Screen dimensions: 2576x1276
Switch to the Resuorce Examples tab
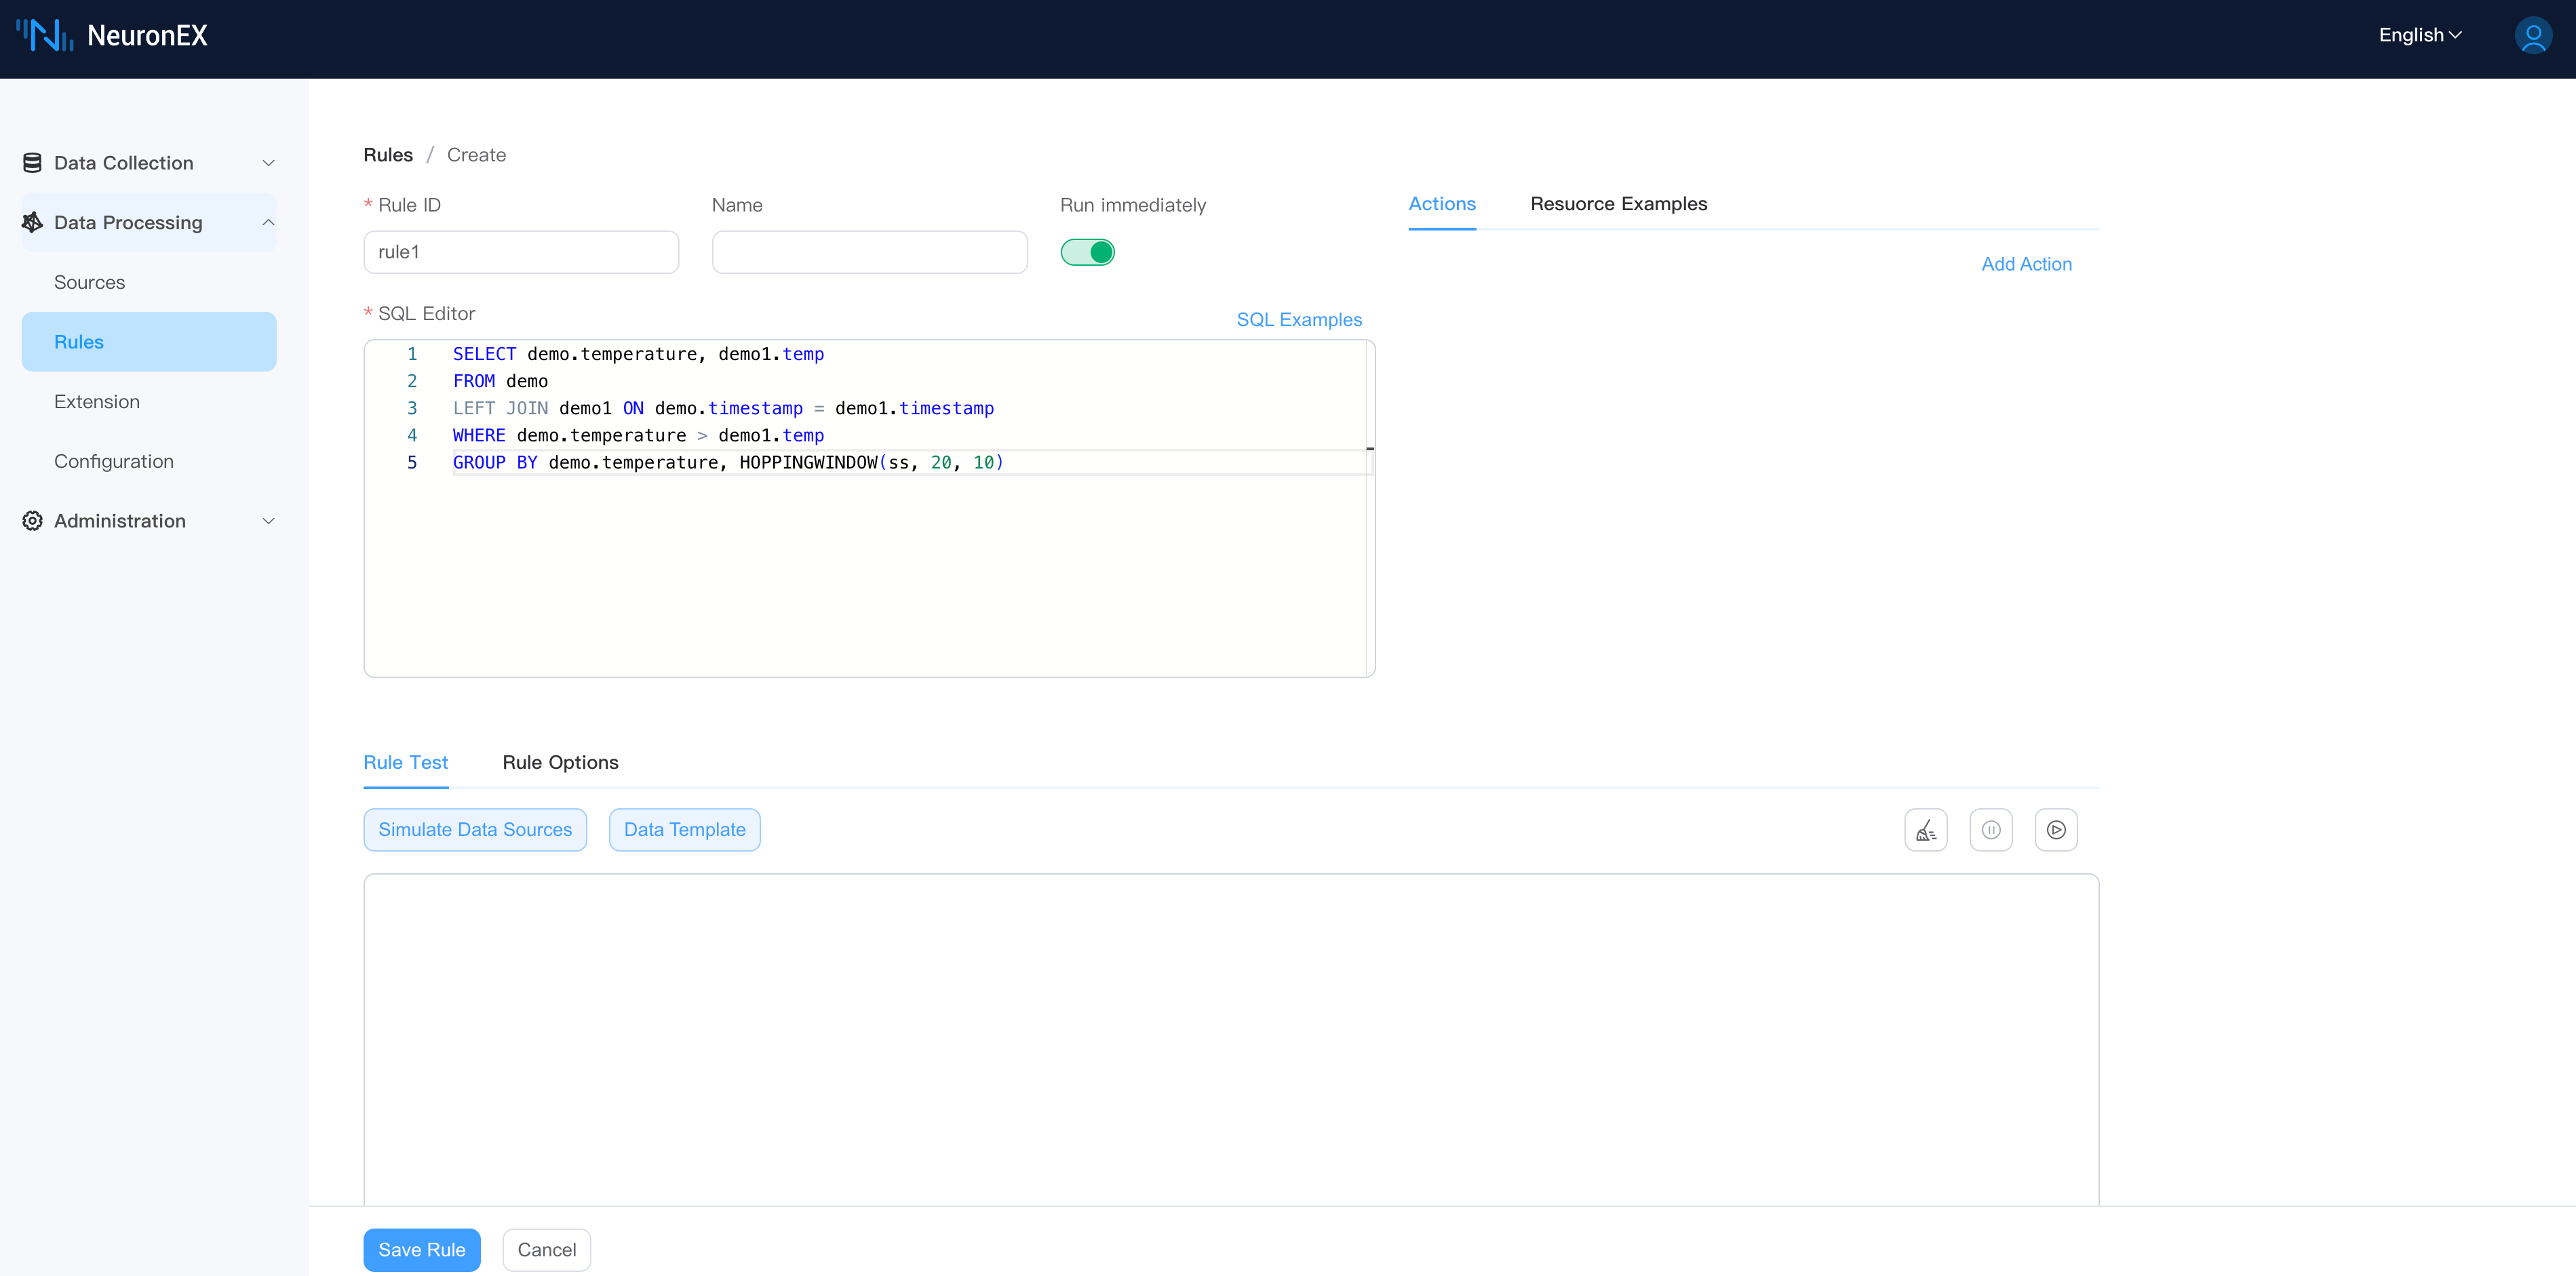(1618, 204)
